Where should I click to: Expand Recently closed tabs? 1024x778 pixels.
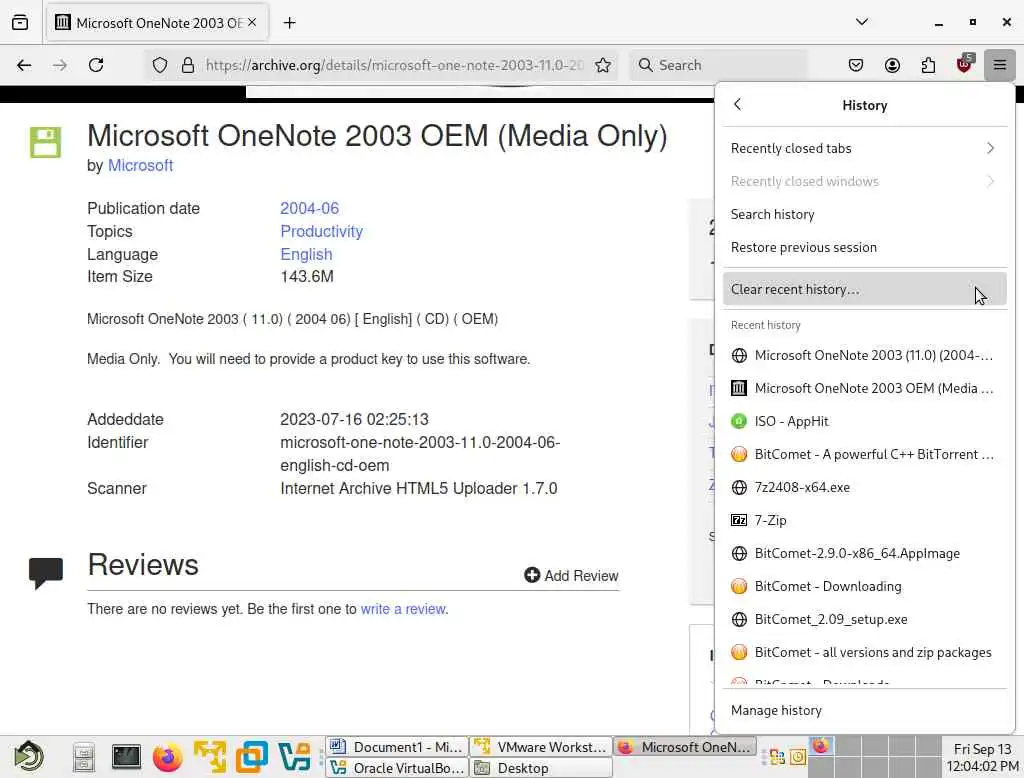click(x=865, y=148)
